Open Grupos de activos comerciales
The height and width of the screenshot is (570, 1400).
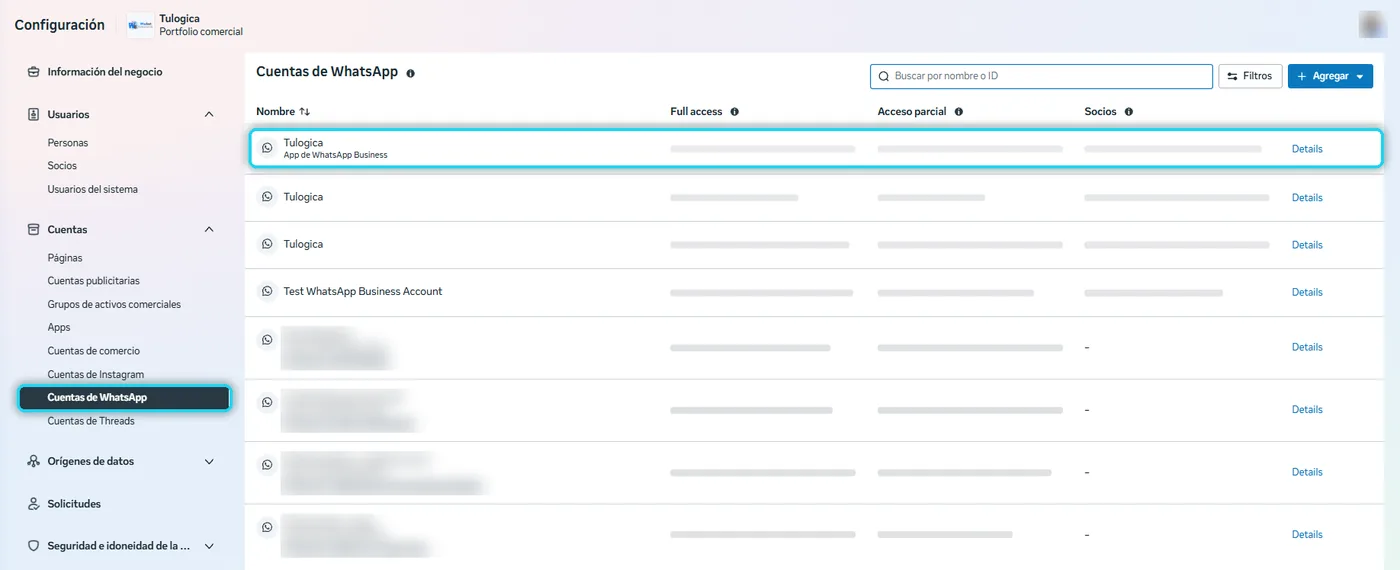(114, 304)
